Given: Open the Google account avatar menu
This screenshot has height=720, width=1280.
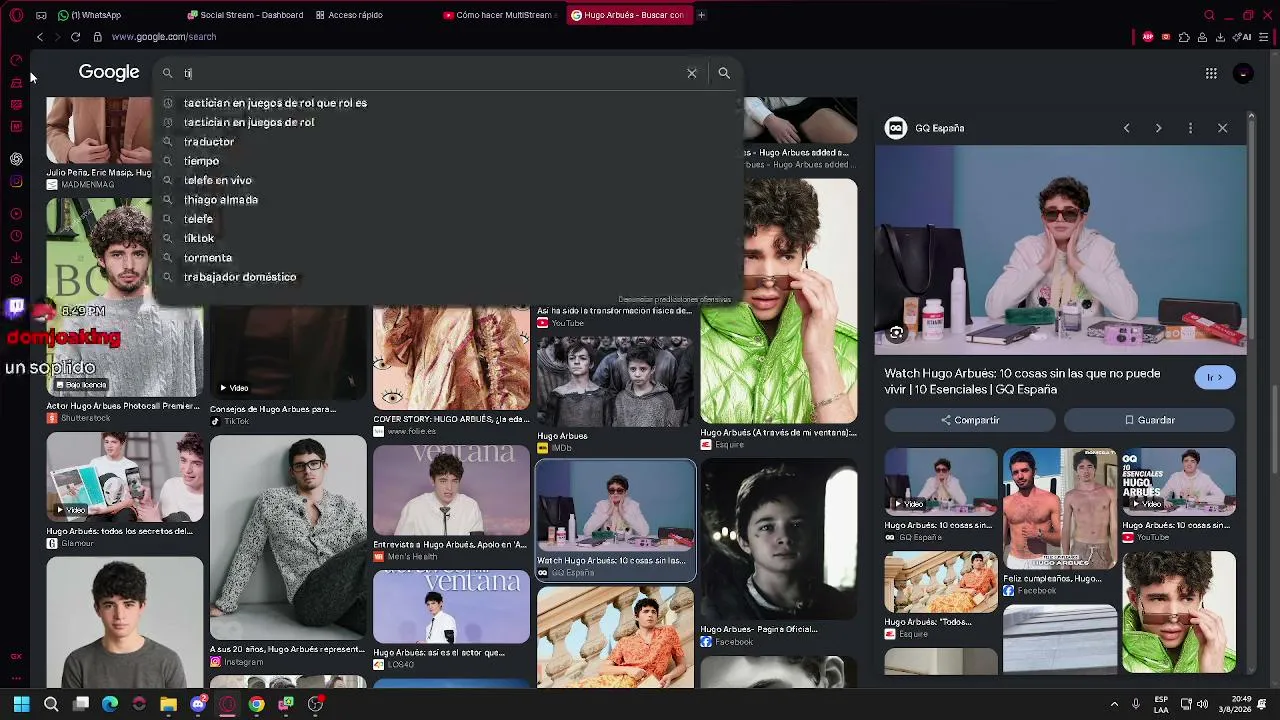Looking at the screenshot, I should (1243, 73).
